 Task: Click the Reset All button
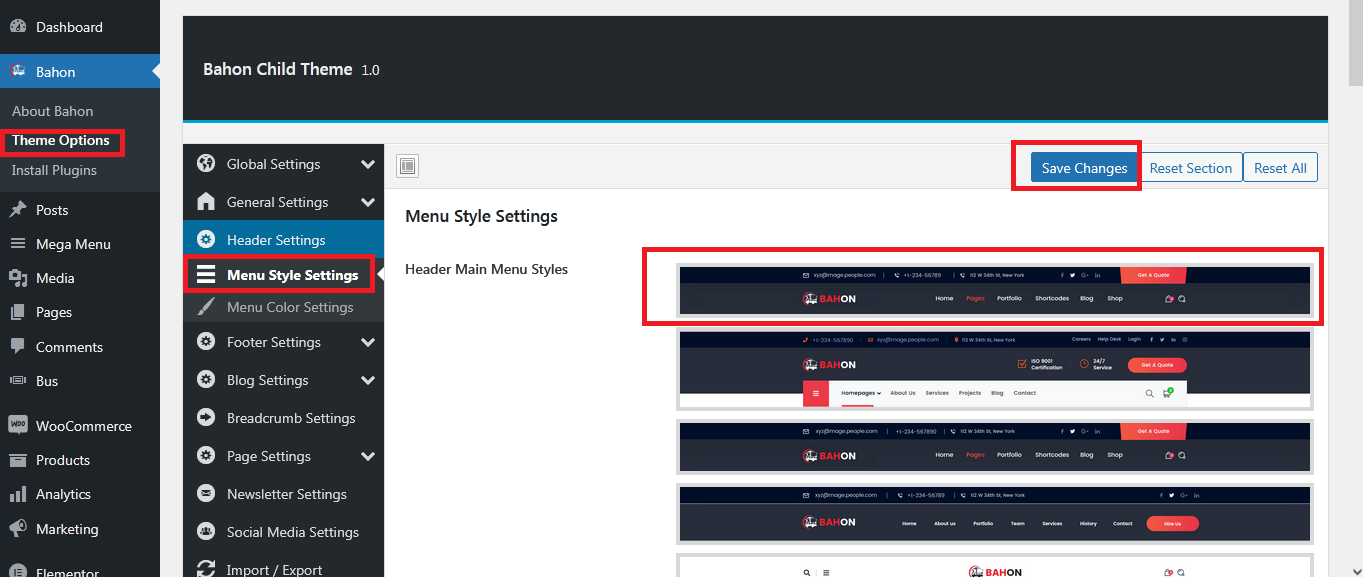pos(1280,168)
